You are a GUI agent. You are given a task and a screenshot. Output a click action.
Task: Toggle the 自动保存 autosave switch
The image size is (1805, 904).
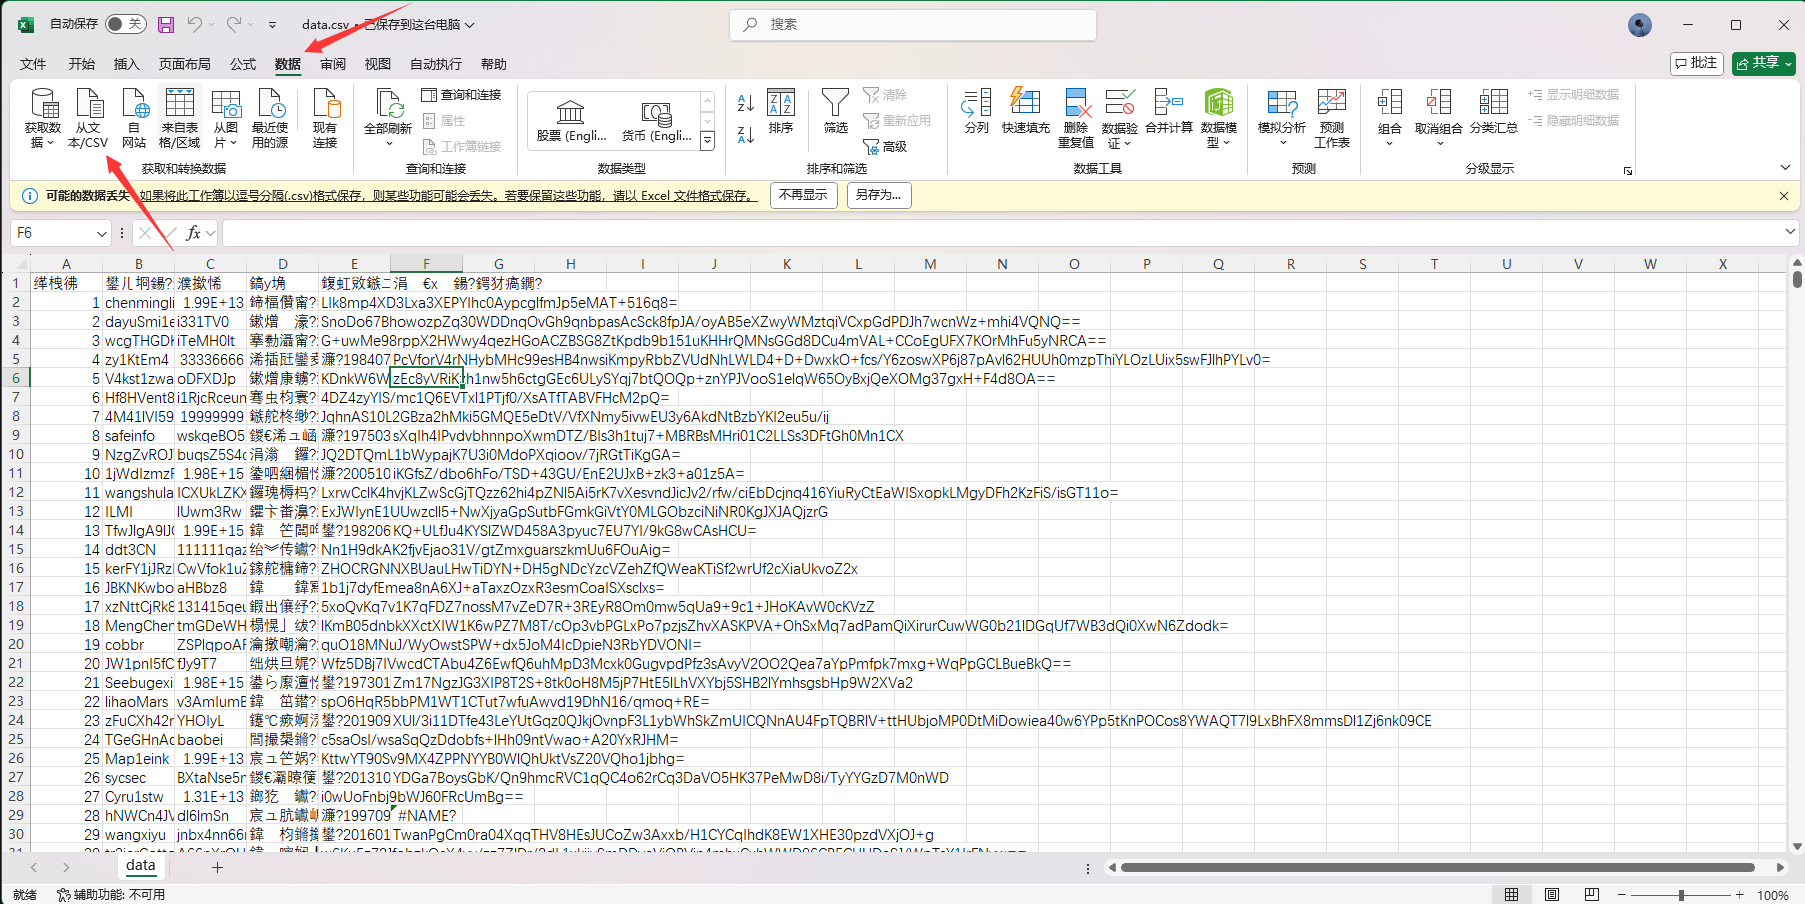point(126,24)
